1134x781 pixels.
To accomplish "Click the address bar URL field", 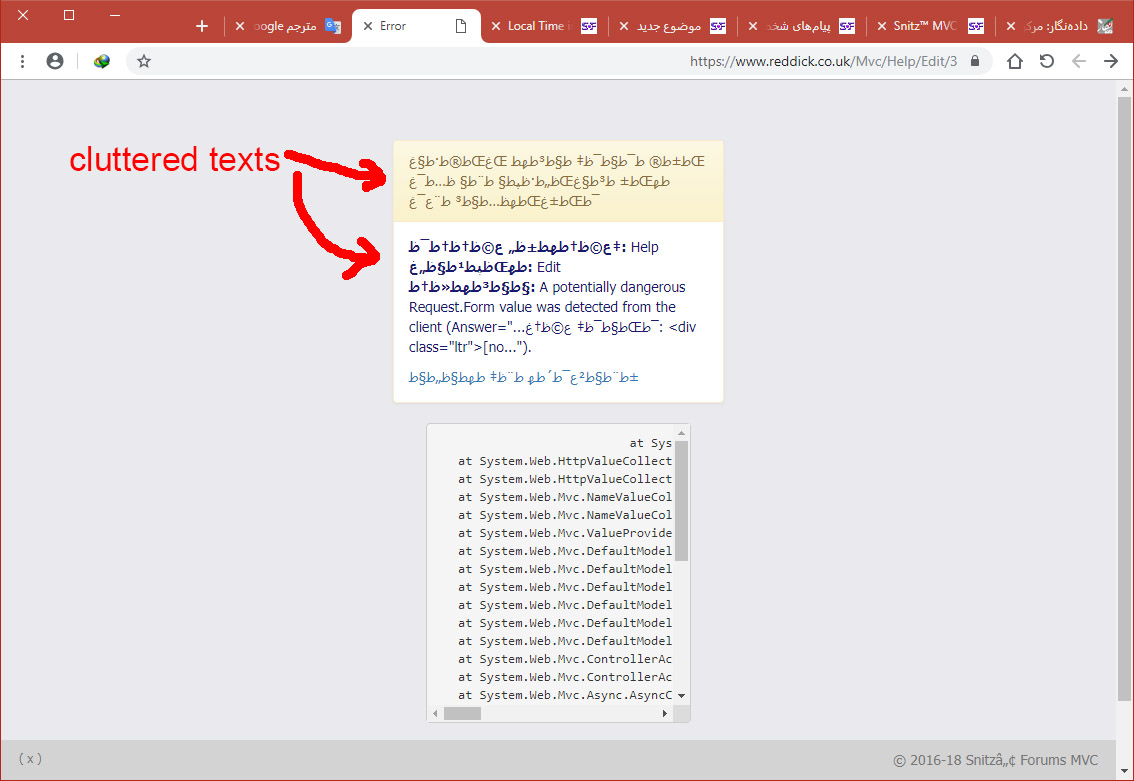I will point(560,62).
